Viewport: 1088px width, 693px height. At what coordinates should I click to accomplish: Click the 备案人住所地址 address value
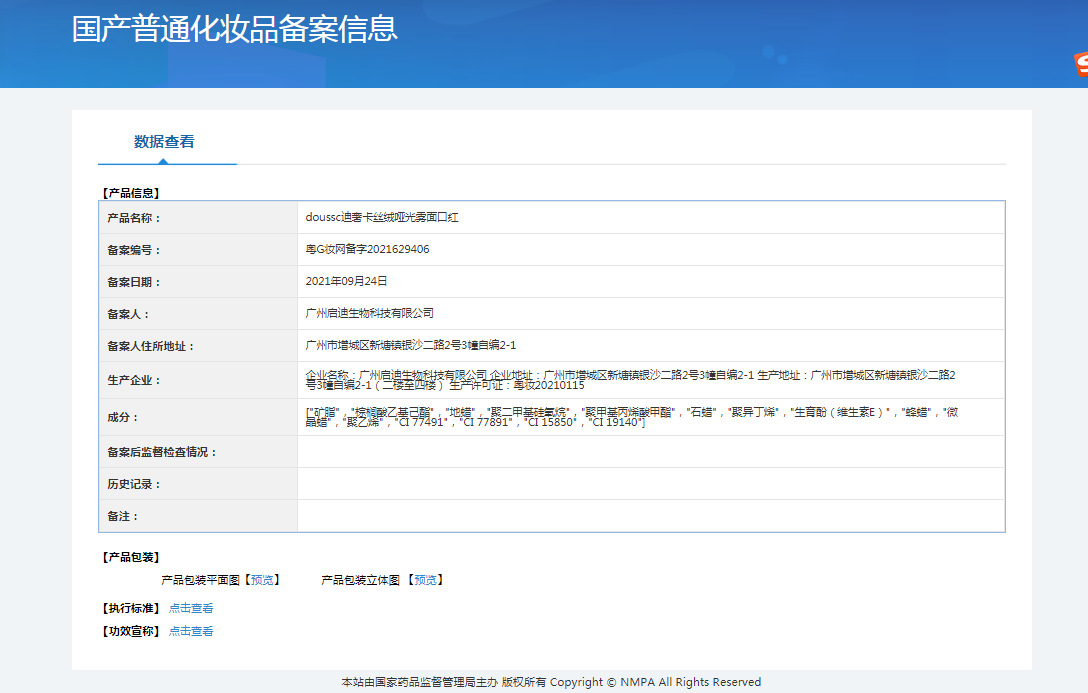pyautogui.click(x=410, y=345)
